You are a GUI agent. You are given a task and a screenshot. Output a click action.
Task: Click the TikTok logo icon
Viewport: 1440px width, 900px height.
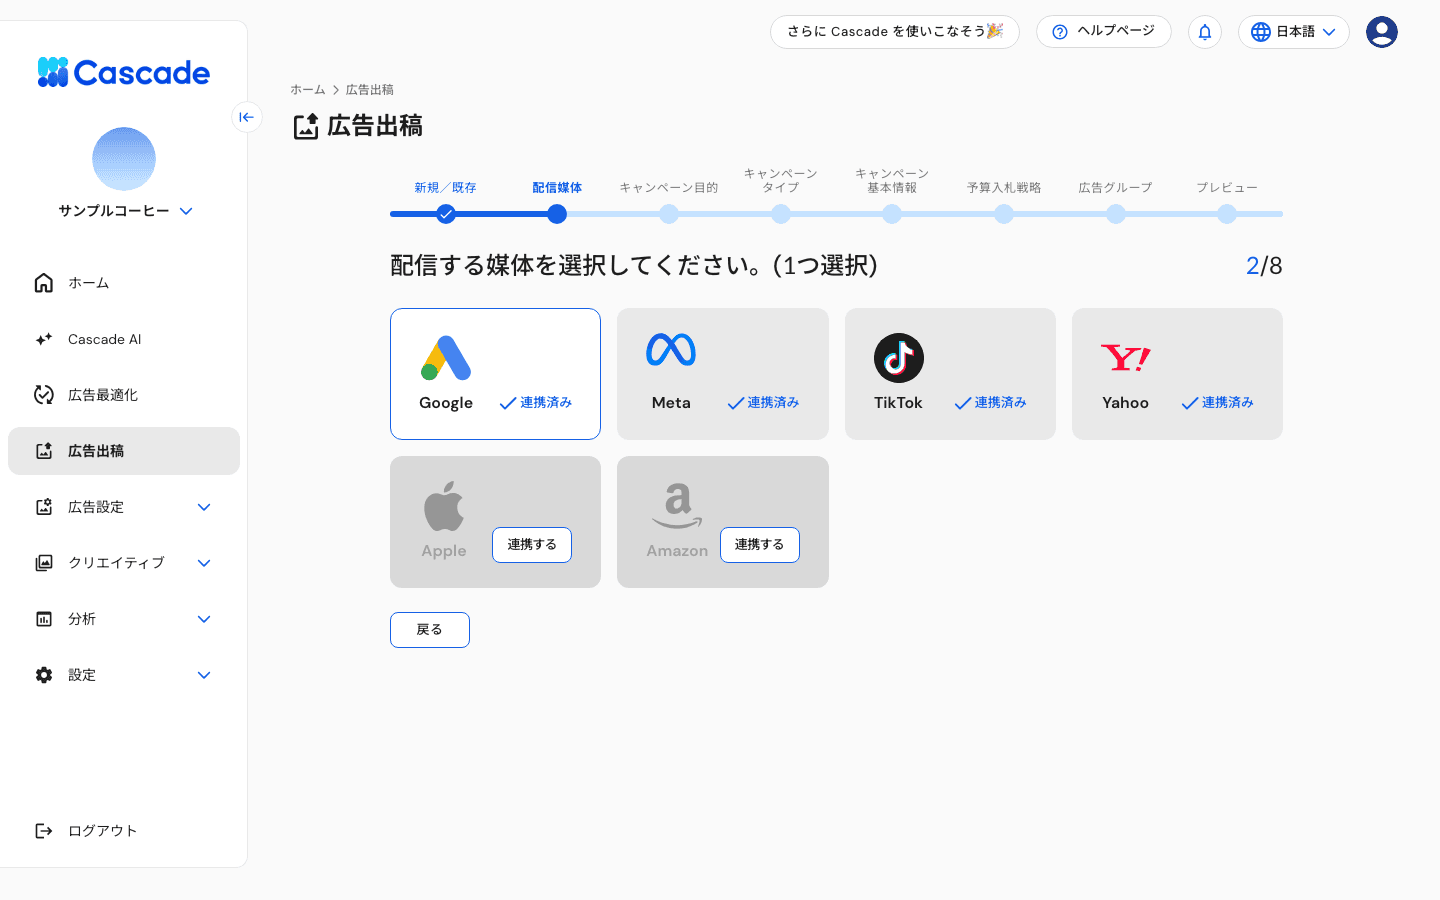tap(899, 358)
